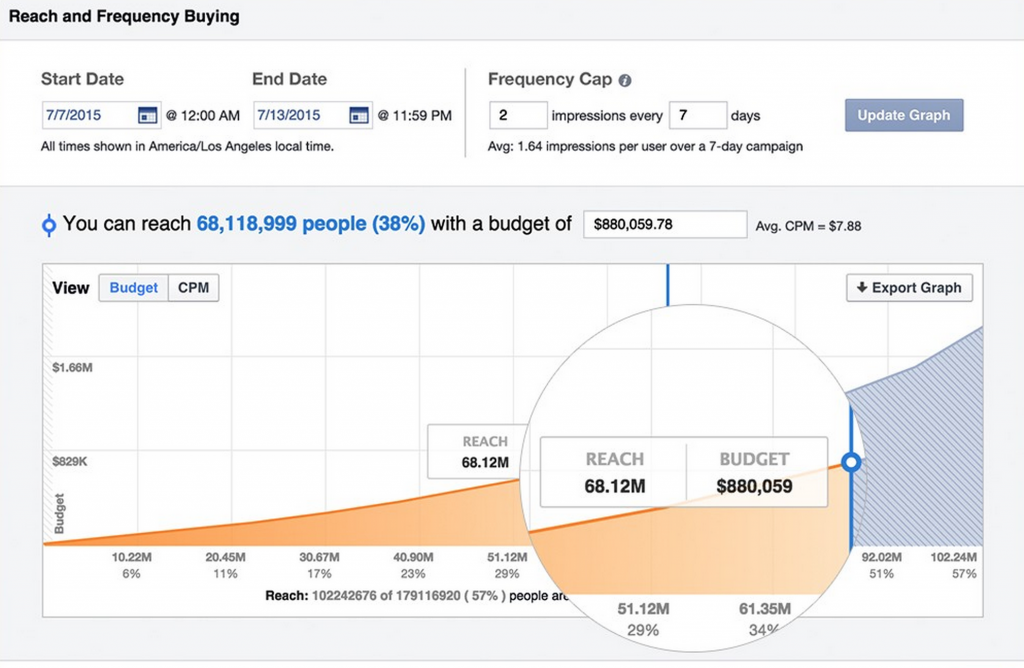Click the '@ 11:59 PM' end time text
This screenshot has width=1024, height=668.
[x=415, y=116]
